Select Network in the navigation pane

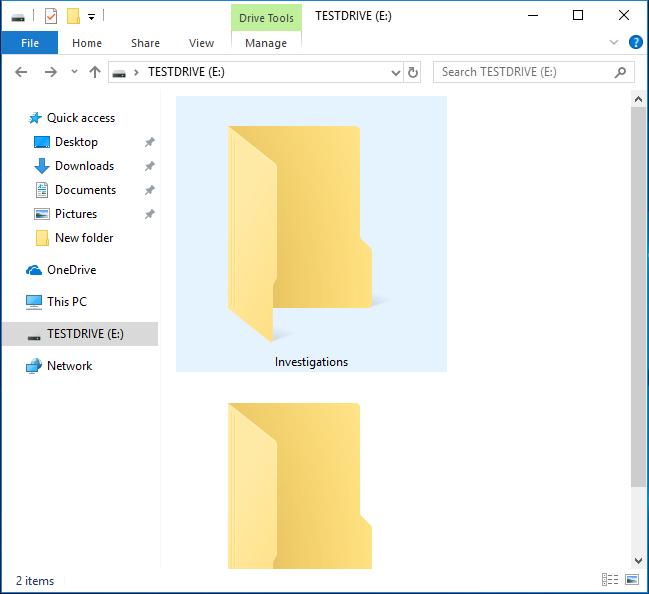pos(70,366)
